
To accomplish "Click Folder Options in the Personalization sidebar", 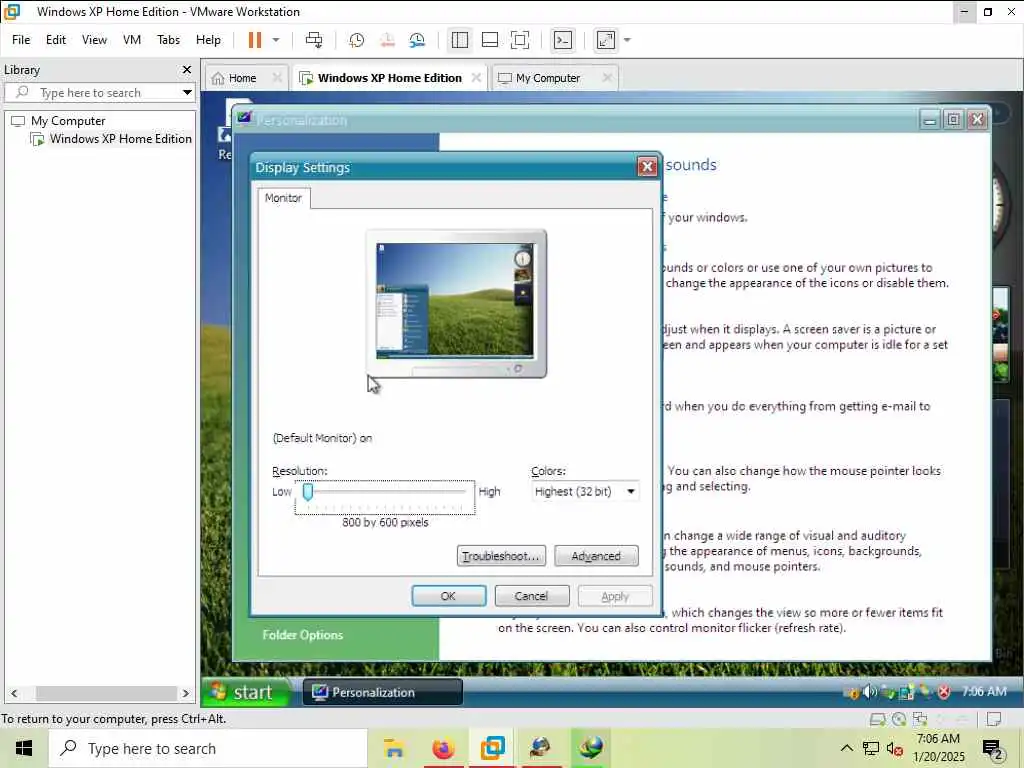I will pyautogui.click(x=302, y=635).
